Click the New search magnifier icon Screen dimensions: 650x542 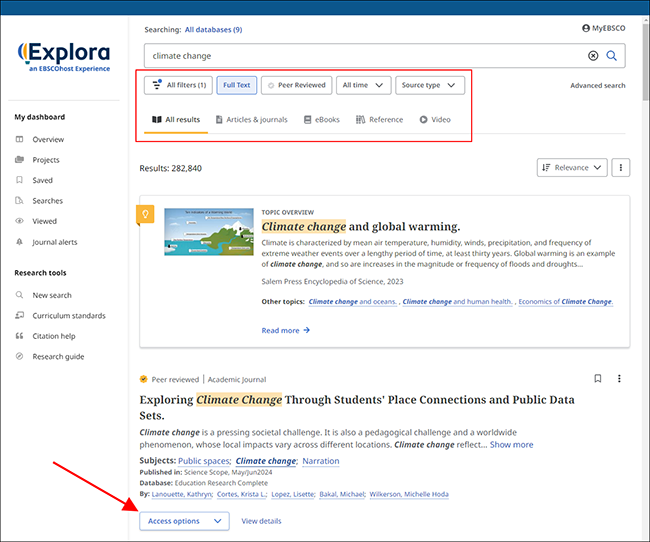click(19, 295)
